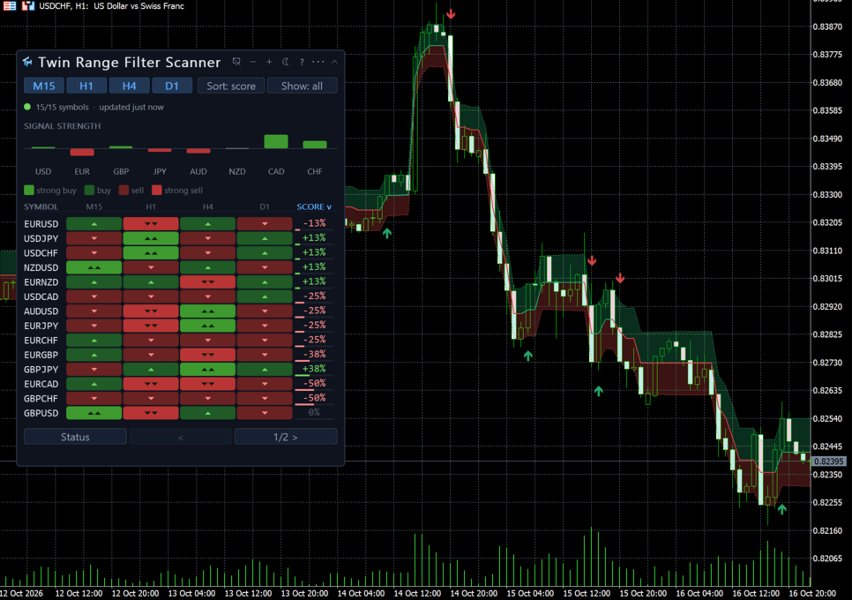Toggle the dark mode moon icon
852x600 pixels.
(x=285, y=62)
